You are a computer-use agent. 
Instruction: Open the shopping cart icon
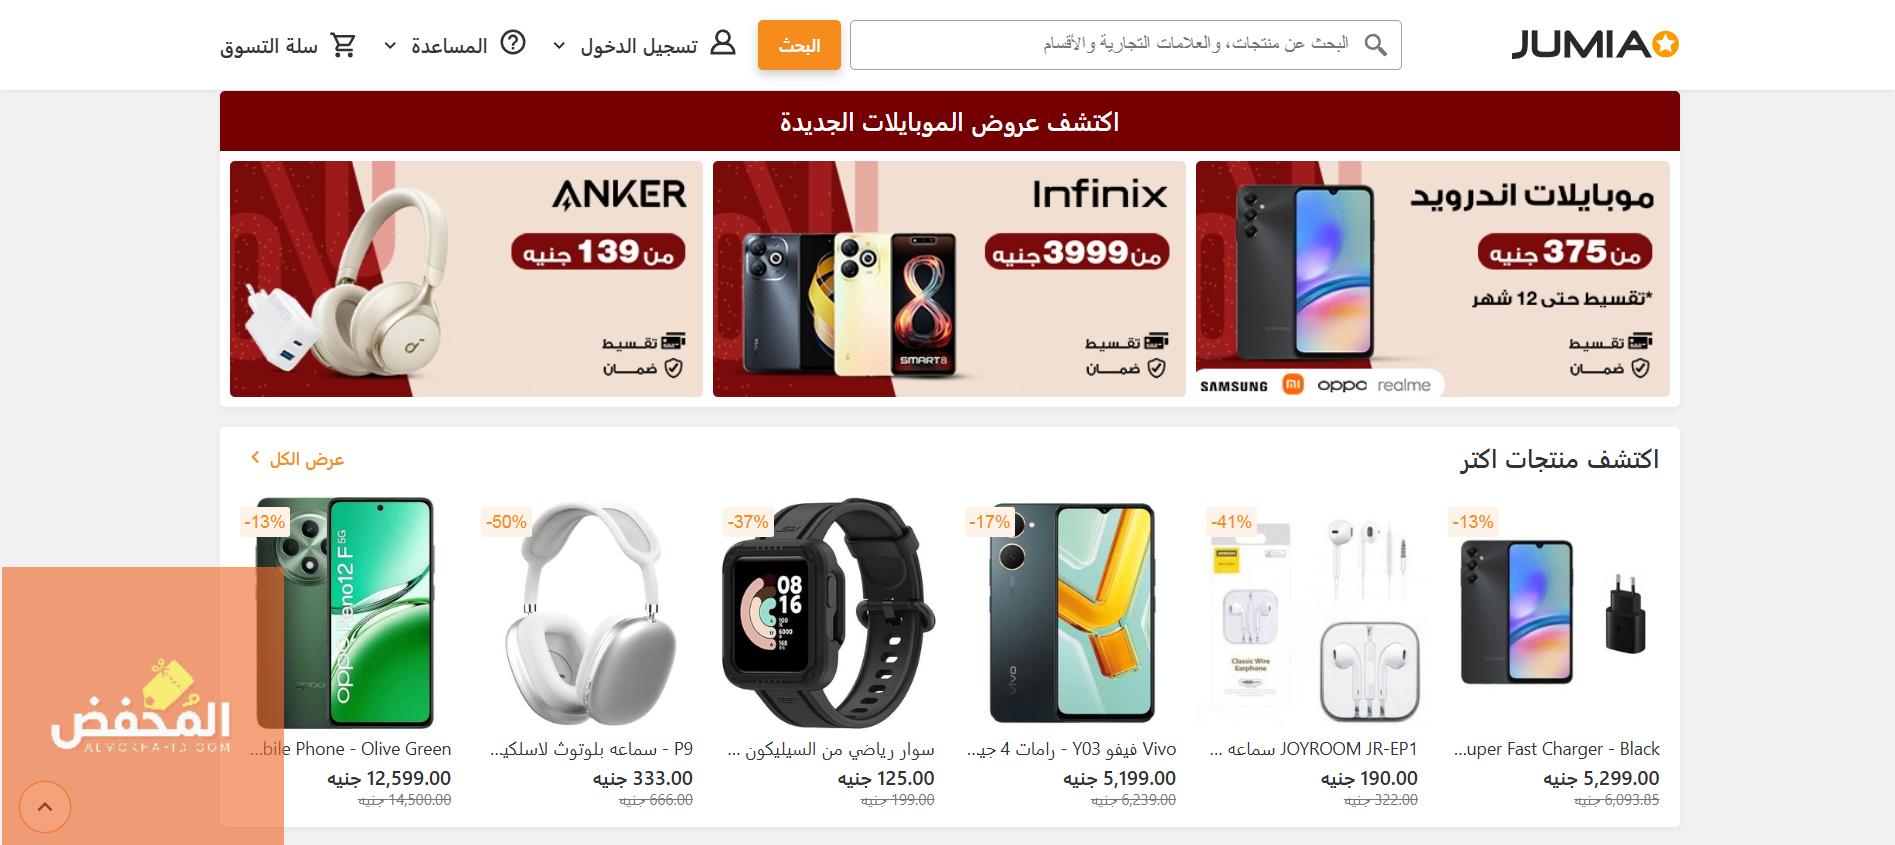(343, 45)
